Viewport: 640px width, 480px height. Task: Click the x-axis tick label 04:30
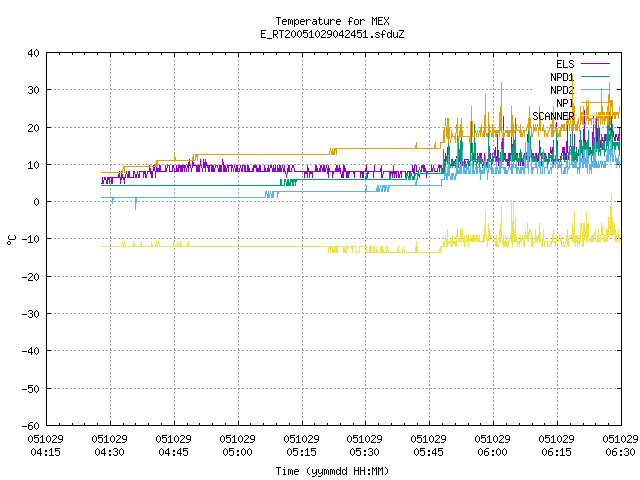[x=109, y=452]
